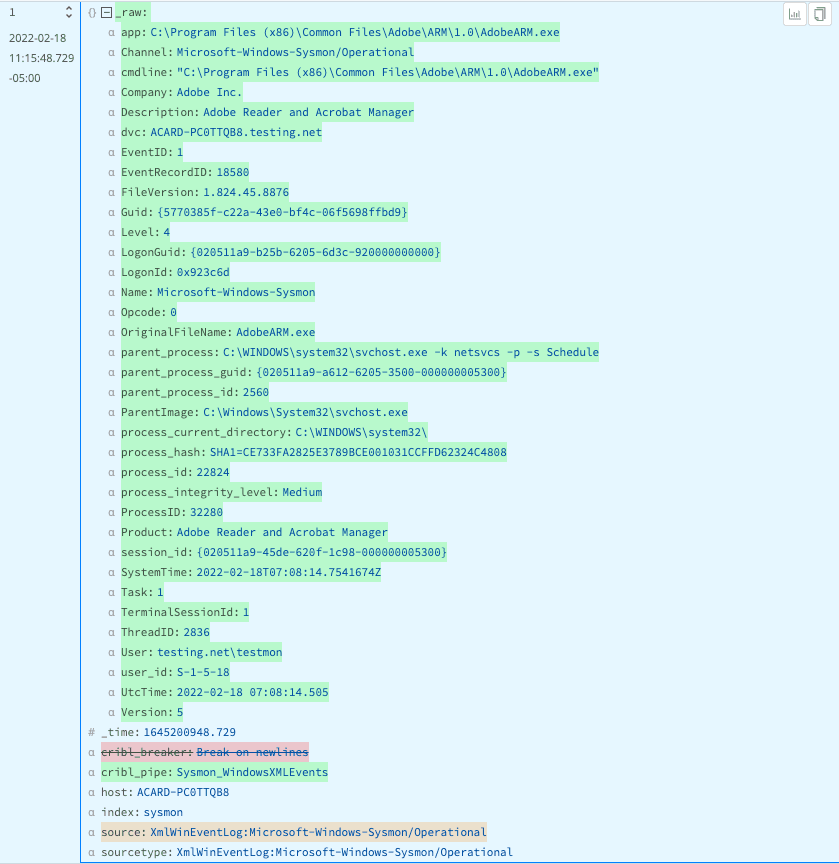Click the 'a' icon next to the cribl_pipe field
Viewport: 839px width, 864px height.
pyautogui.click(x=91, y=772)
